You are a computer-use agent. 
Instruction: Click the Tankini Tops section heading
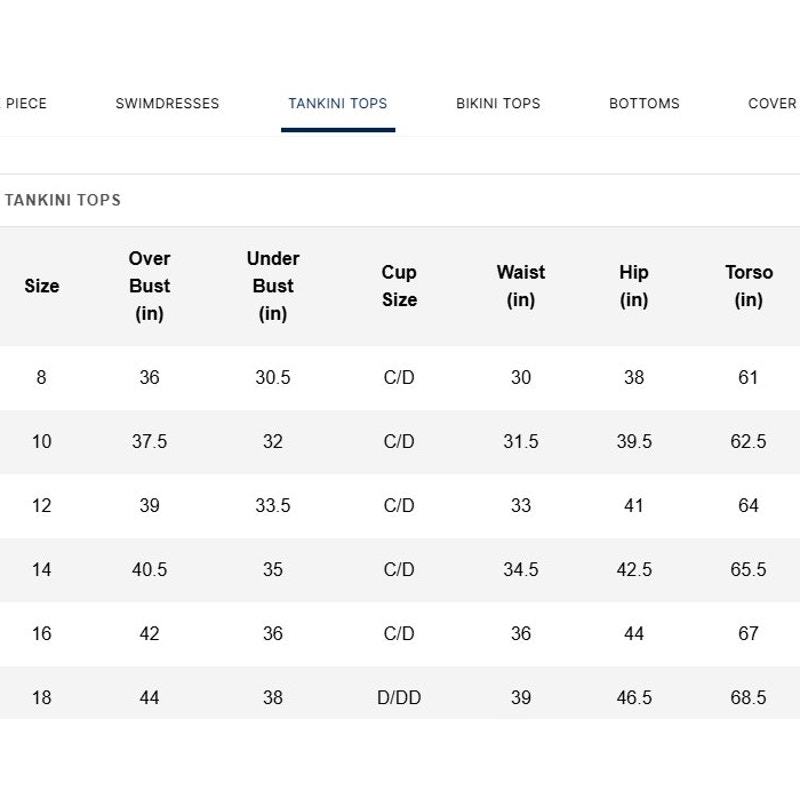coord(63,200)
